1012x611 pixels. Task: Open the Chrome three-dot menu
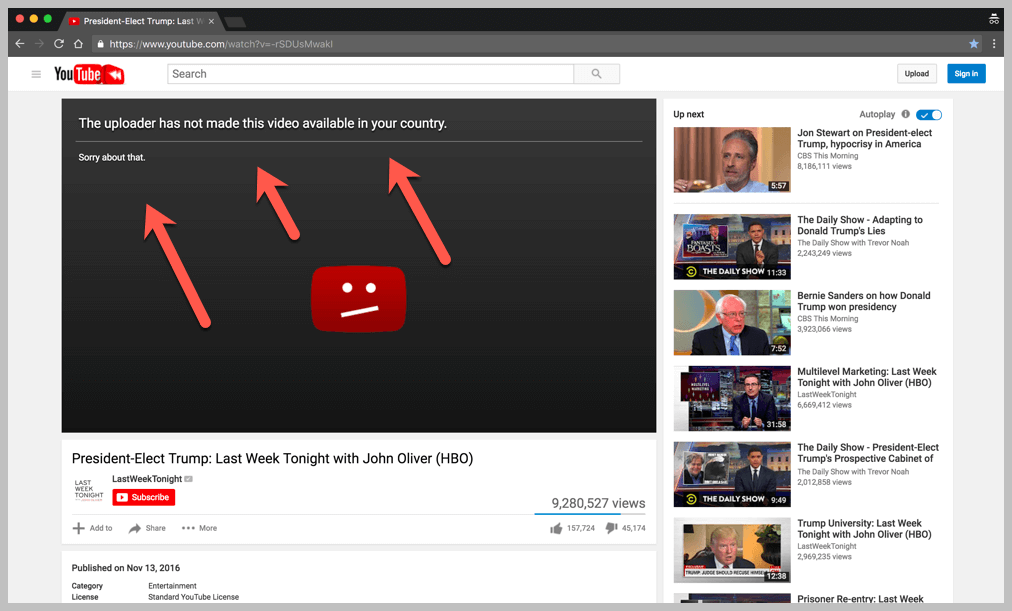pos(994,44)
